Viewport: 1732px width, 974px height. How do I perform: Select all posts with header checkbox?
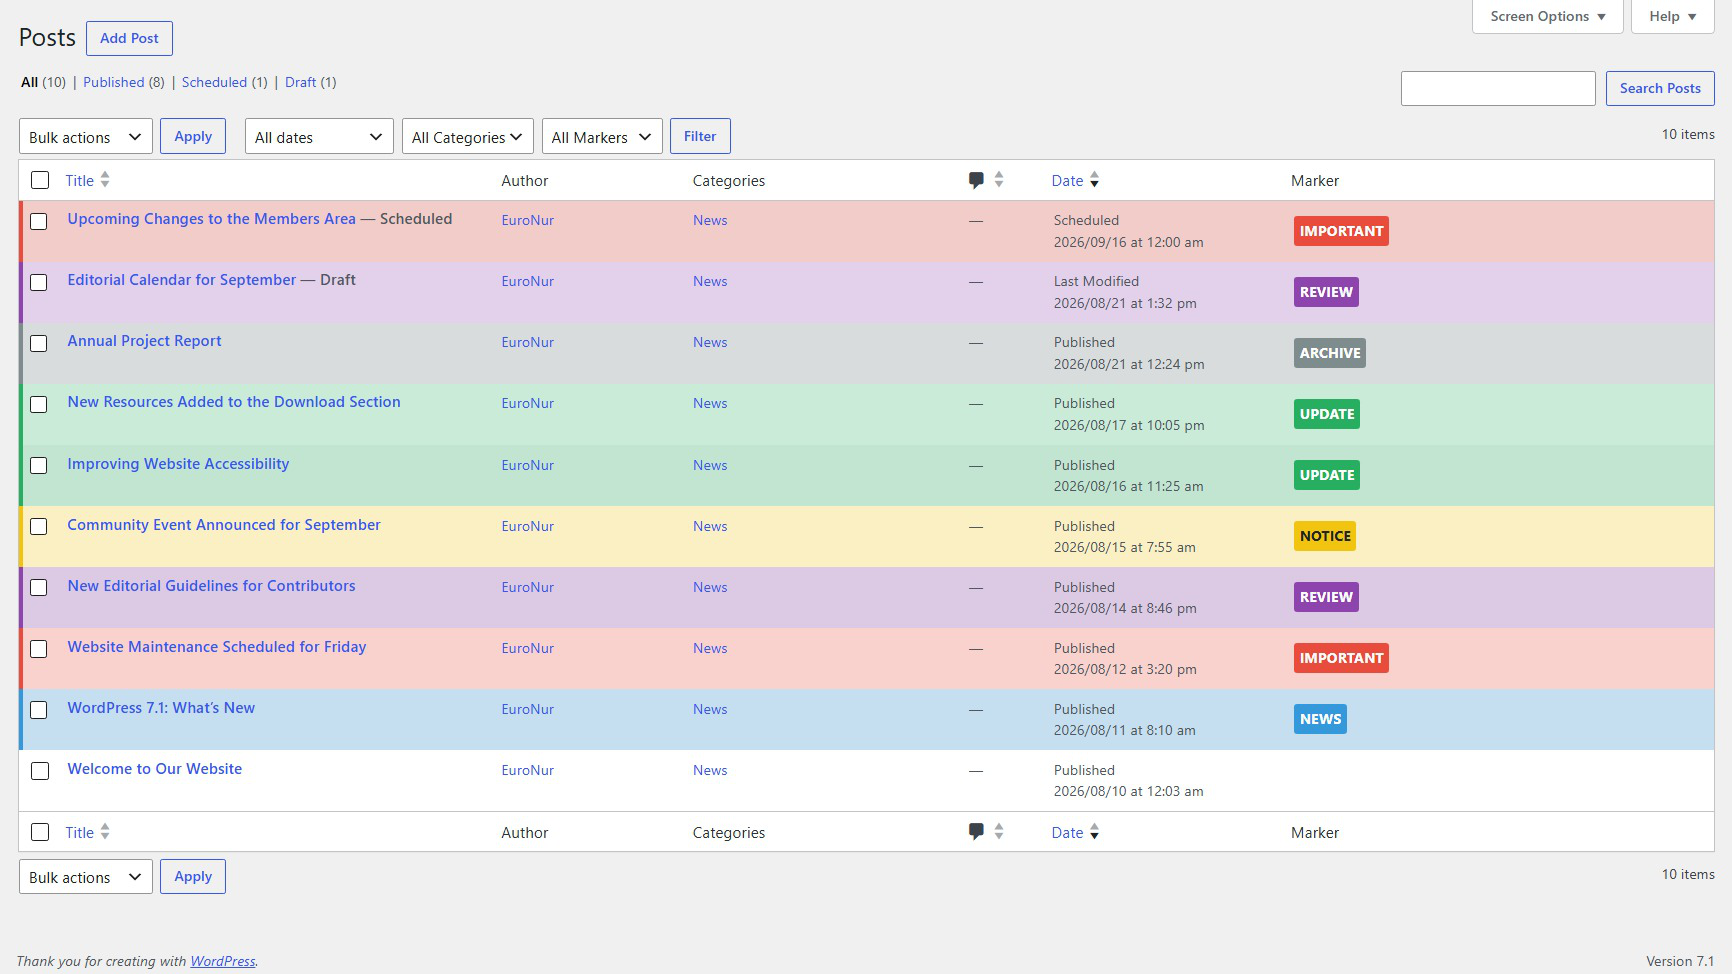(40, 180)
